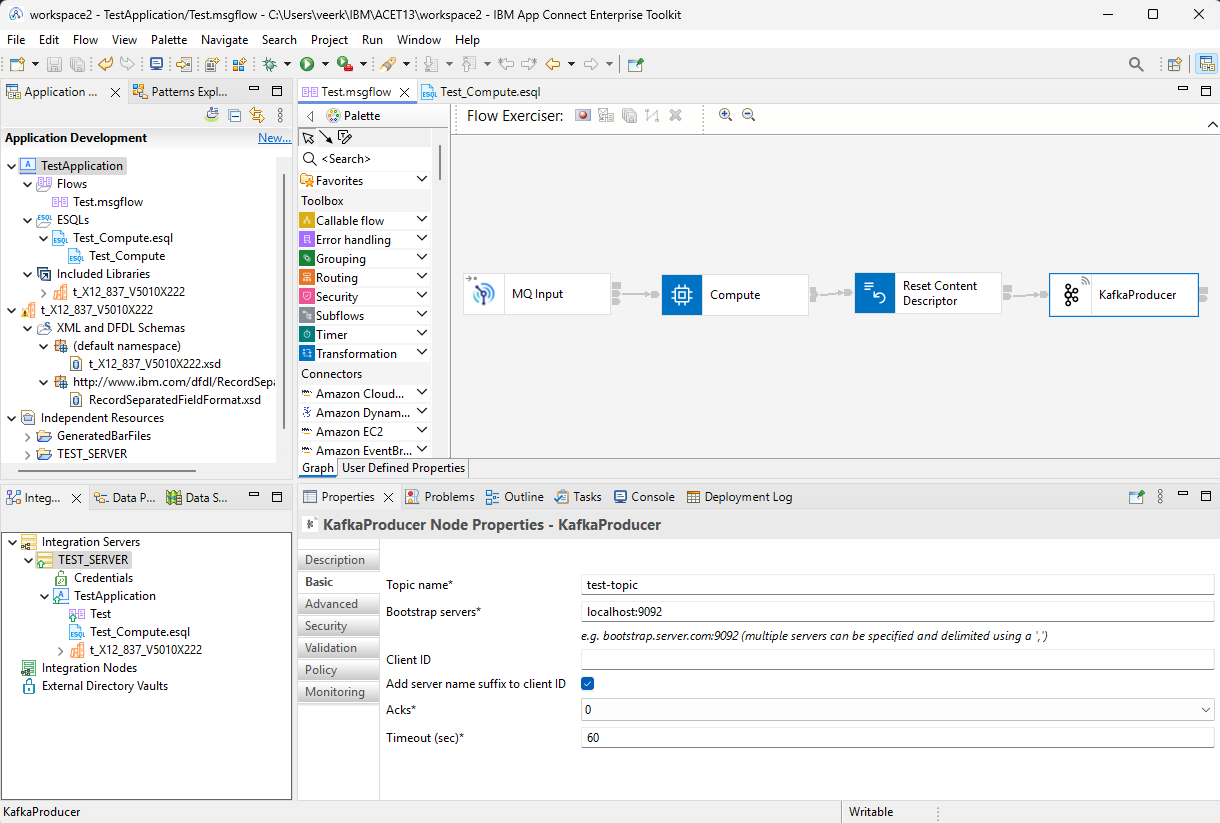Click the Run External Tools icon
This screenshot has height=823, width=1220.
tap(345, 64)
